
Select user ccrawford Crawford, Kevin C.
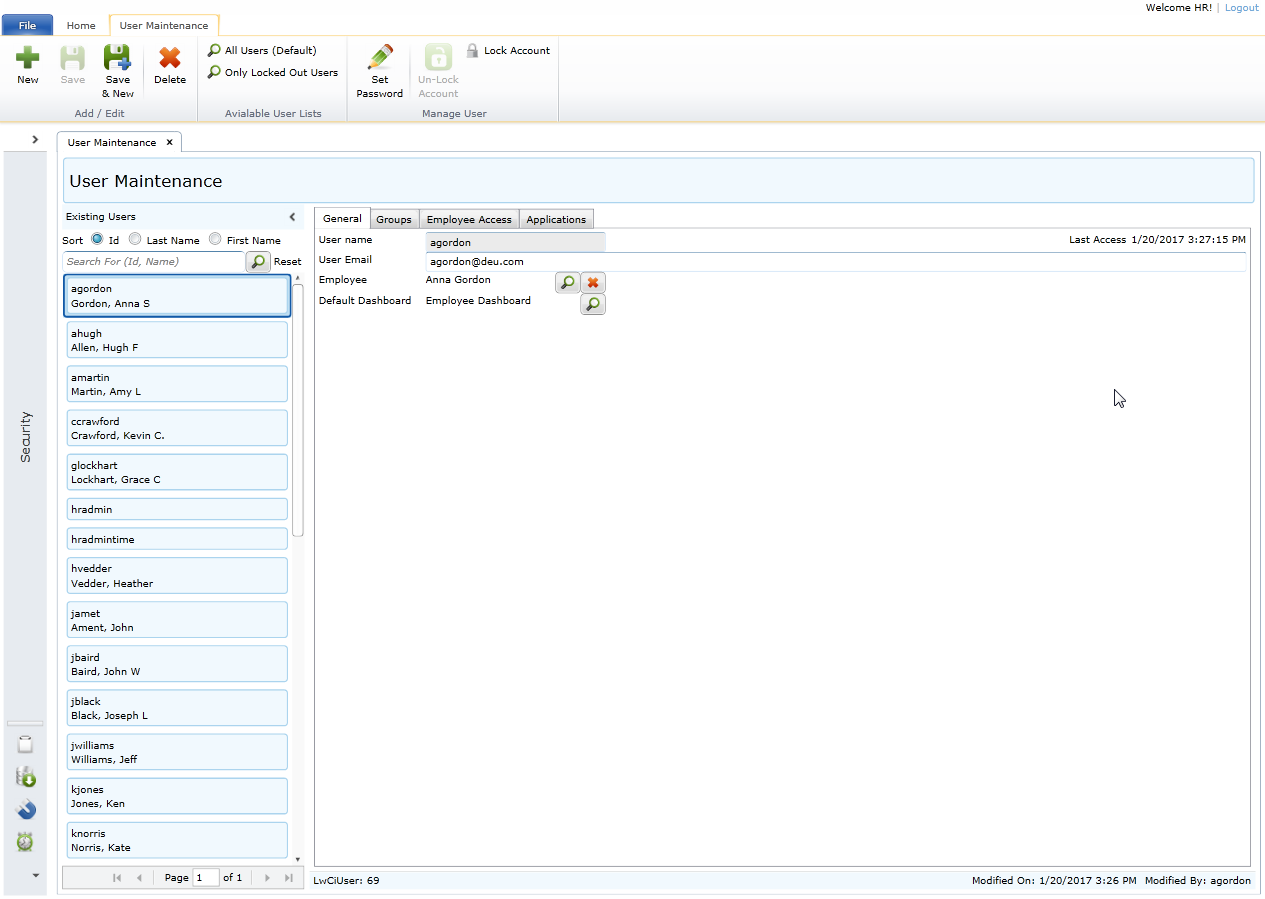tap(178, 428)
